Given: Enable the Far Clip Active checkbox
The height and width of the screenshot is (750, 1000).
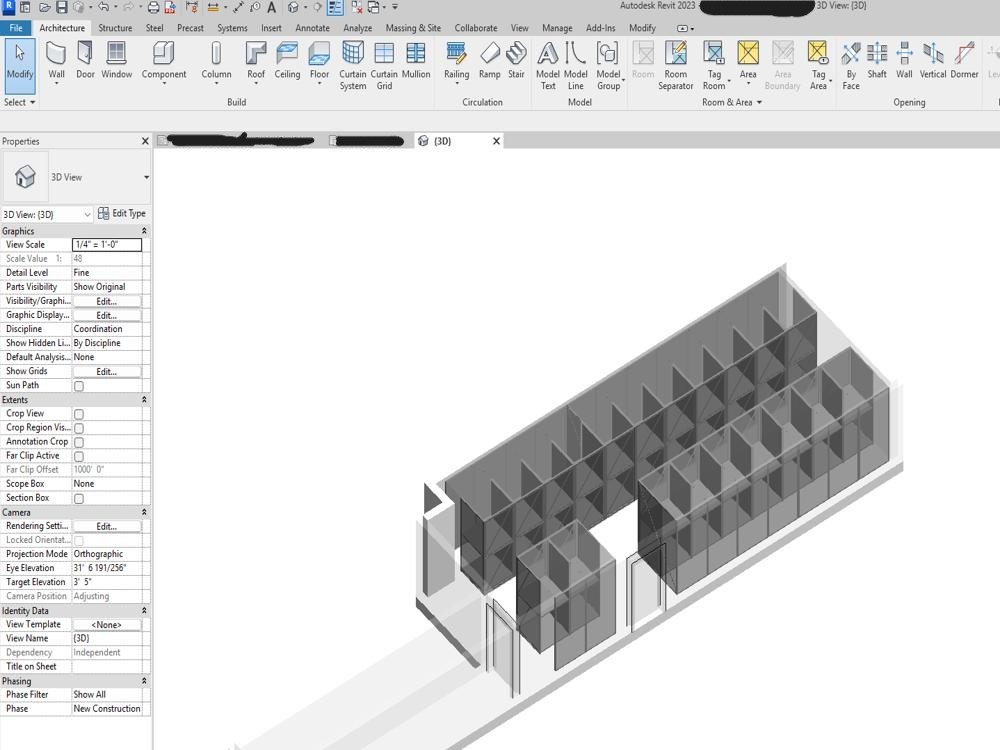Looking at the screenshot, I should coord(79,456).
